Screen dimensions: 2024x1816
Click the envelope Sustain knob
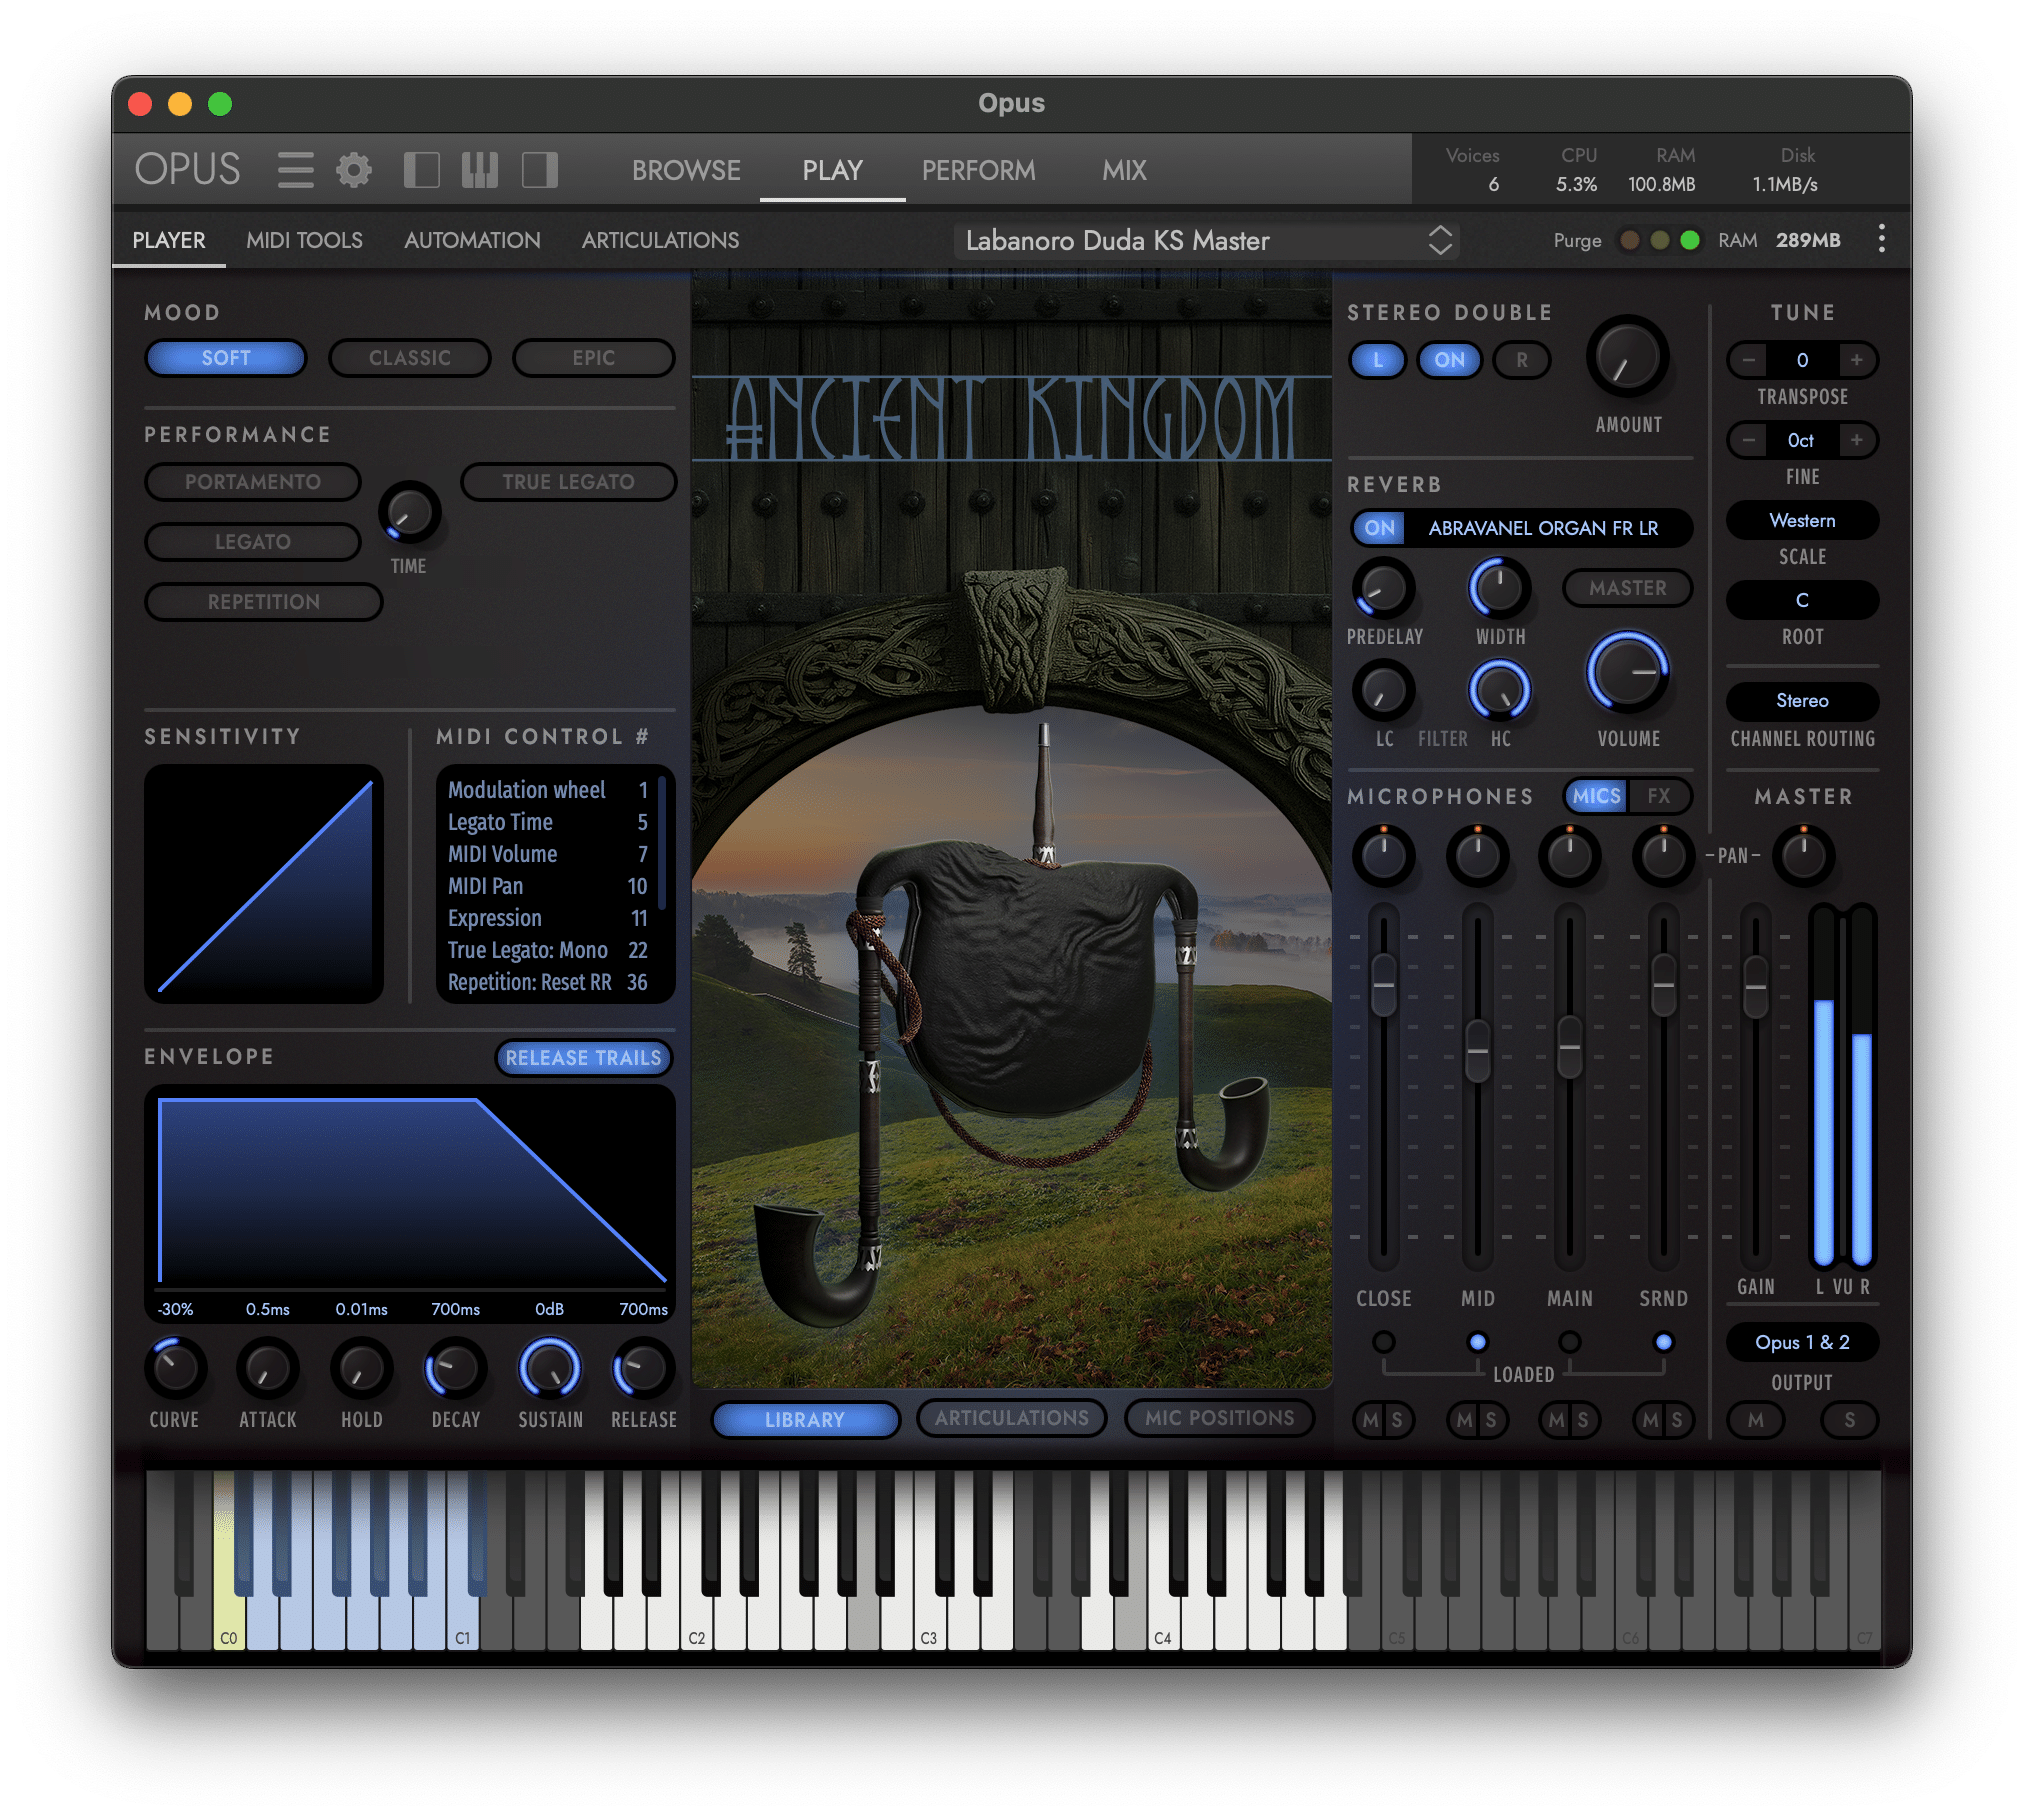549,1368
